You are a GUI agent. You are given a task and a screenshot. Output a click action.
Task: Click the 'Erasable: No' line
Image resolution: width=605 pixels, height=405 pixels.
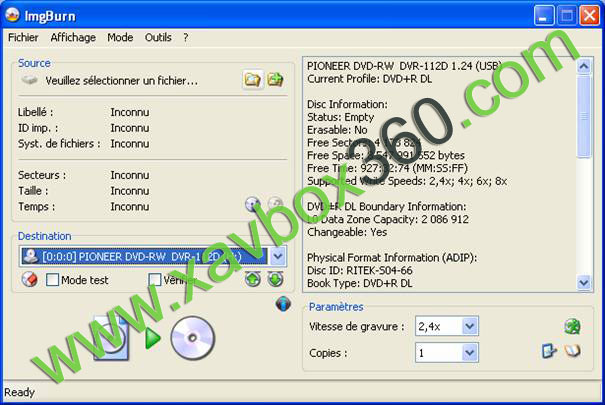point(337,130)
